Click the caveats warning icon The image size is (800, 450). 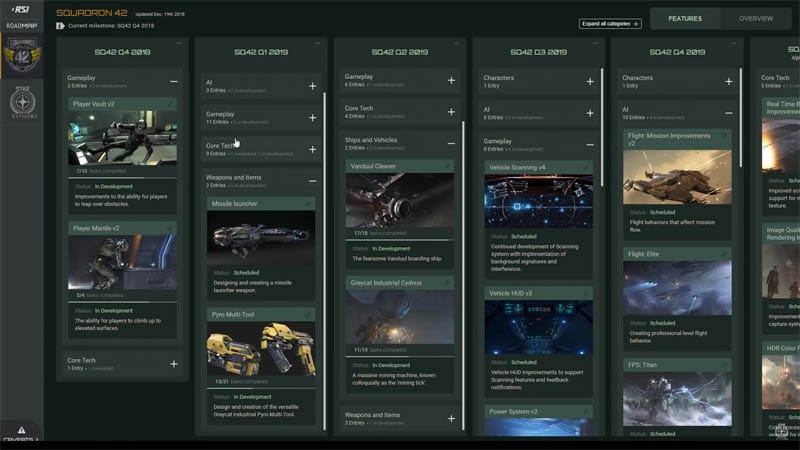tap(21, 430)
